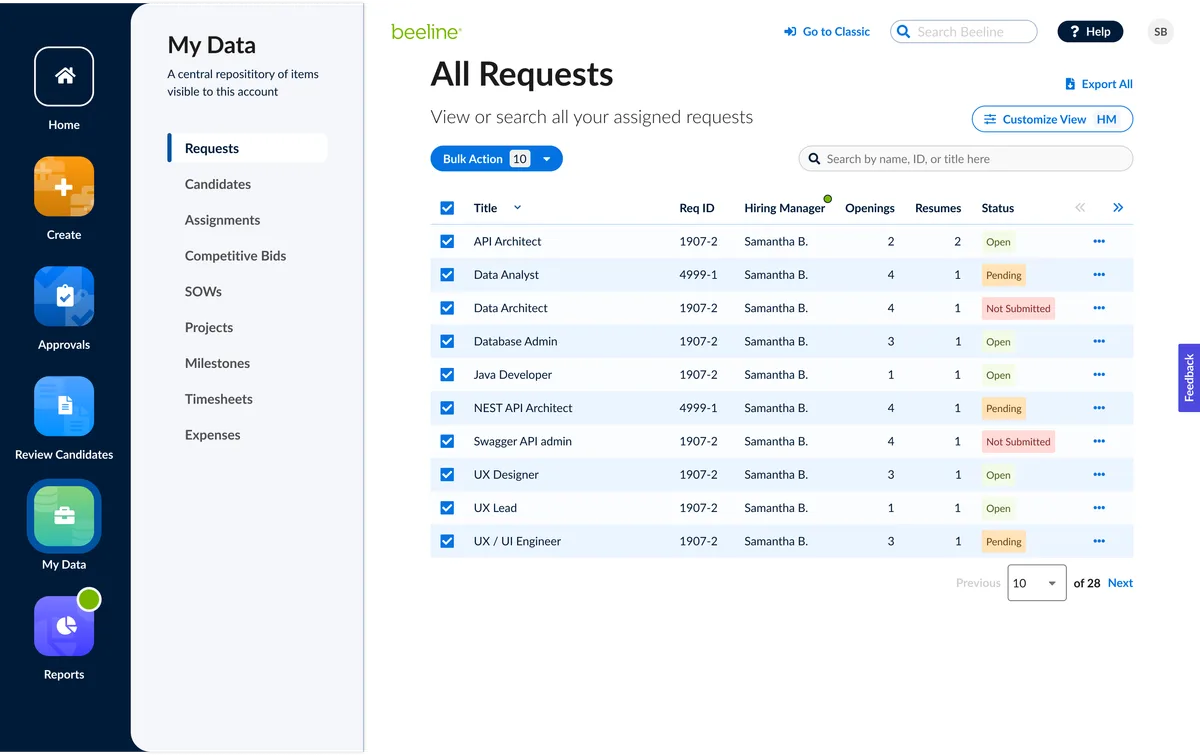1200x755 pixels.
Task: Open the Title column sort chevron
Action: [517, 208]
